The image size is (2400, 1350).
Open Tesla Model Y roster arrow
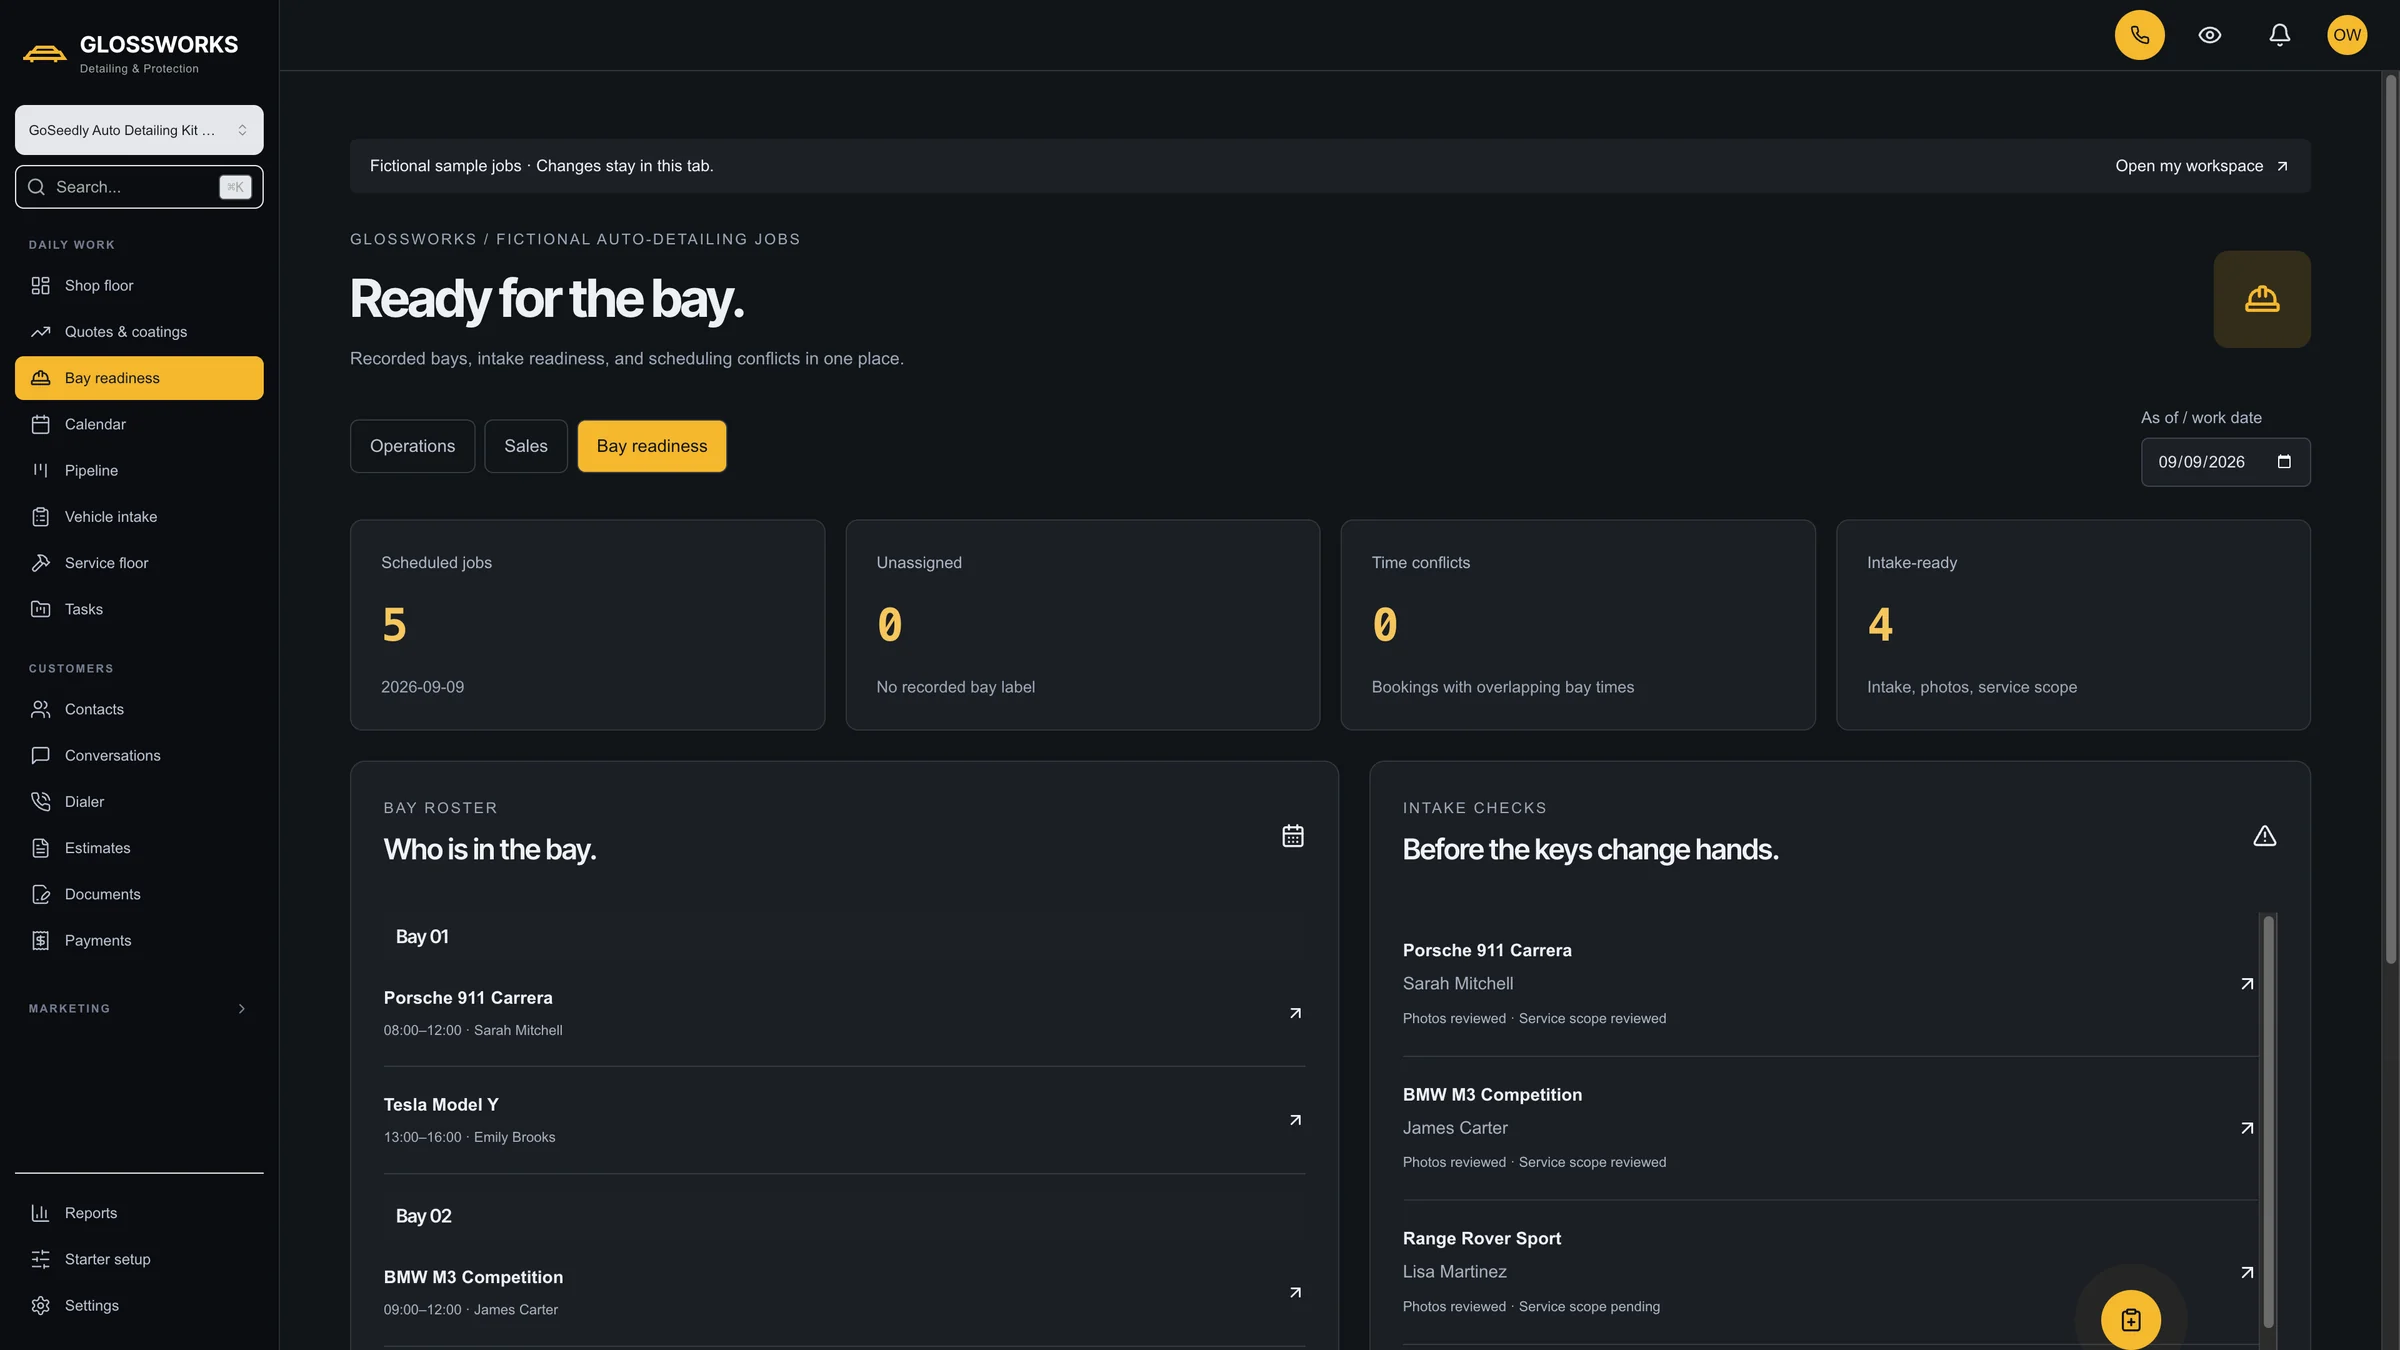pos(1295,1120)
